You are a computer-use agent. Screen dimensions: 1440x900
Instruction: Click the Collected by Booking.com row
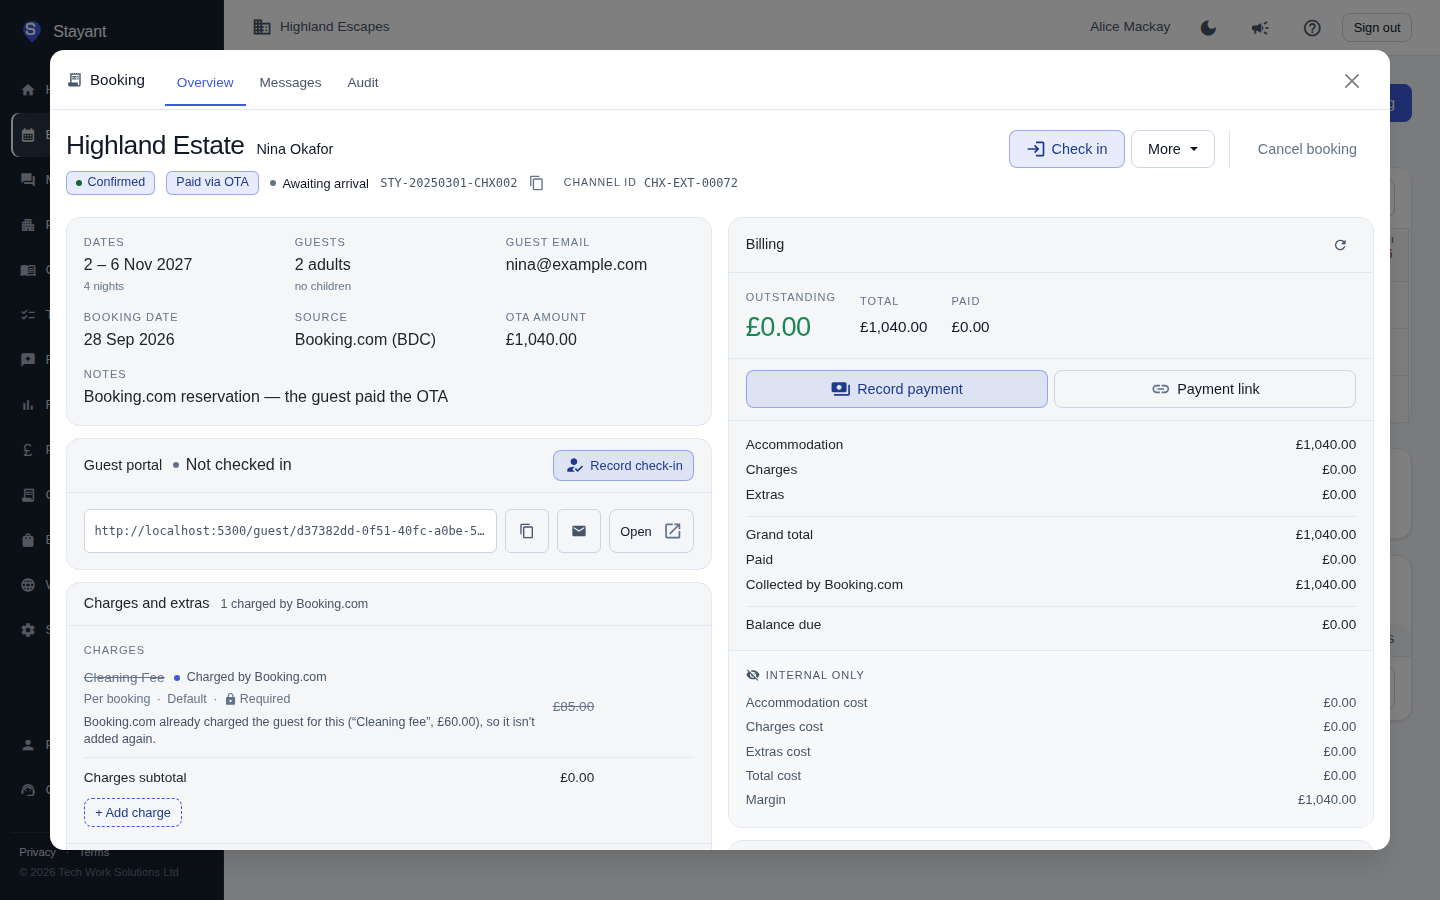(x=1051, y=585)
